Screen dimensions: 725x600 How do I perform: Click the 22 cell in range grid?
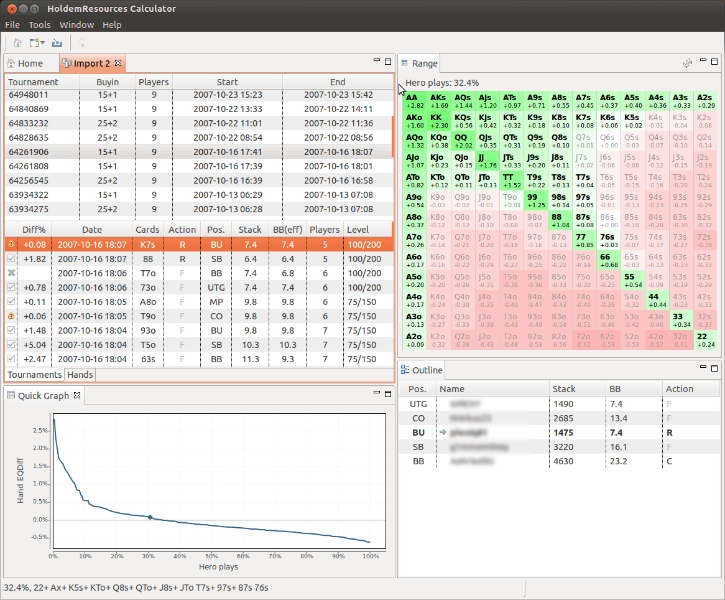click(705, 340)
